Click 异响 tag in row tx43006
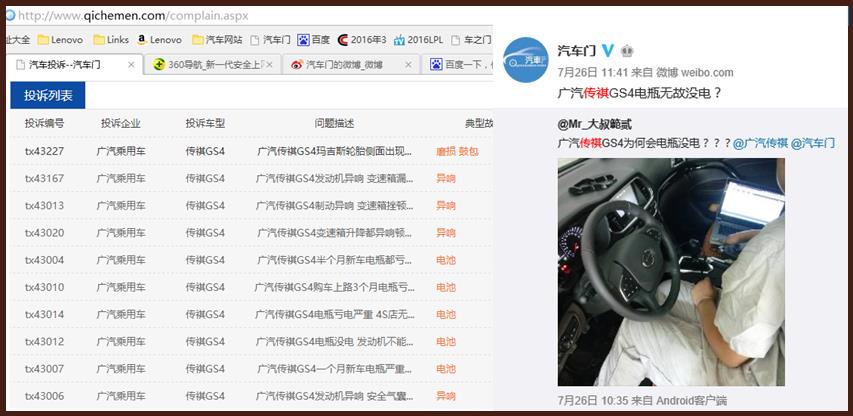 [x=446, y=396]
